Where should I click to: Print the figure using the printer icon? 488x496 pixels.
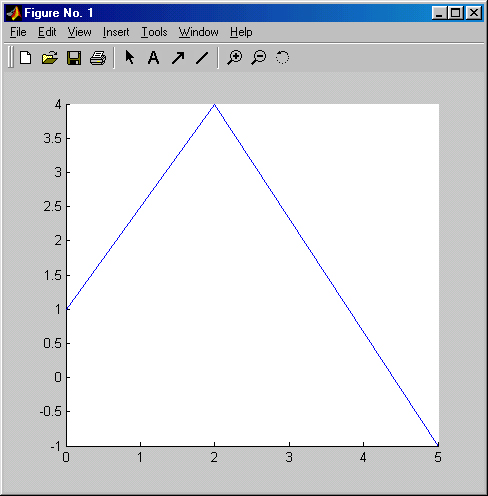click(98, 58)
